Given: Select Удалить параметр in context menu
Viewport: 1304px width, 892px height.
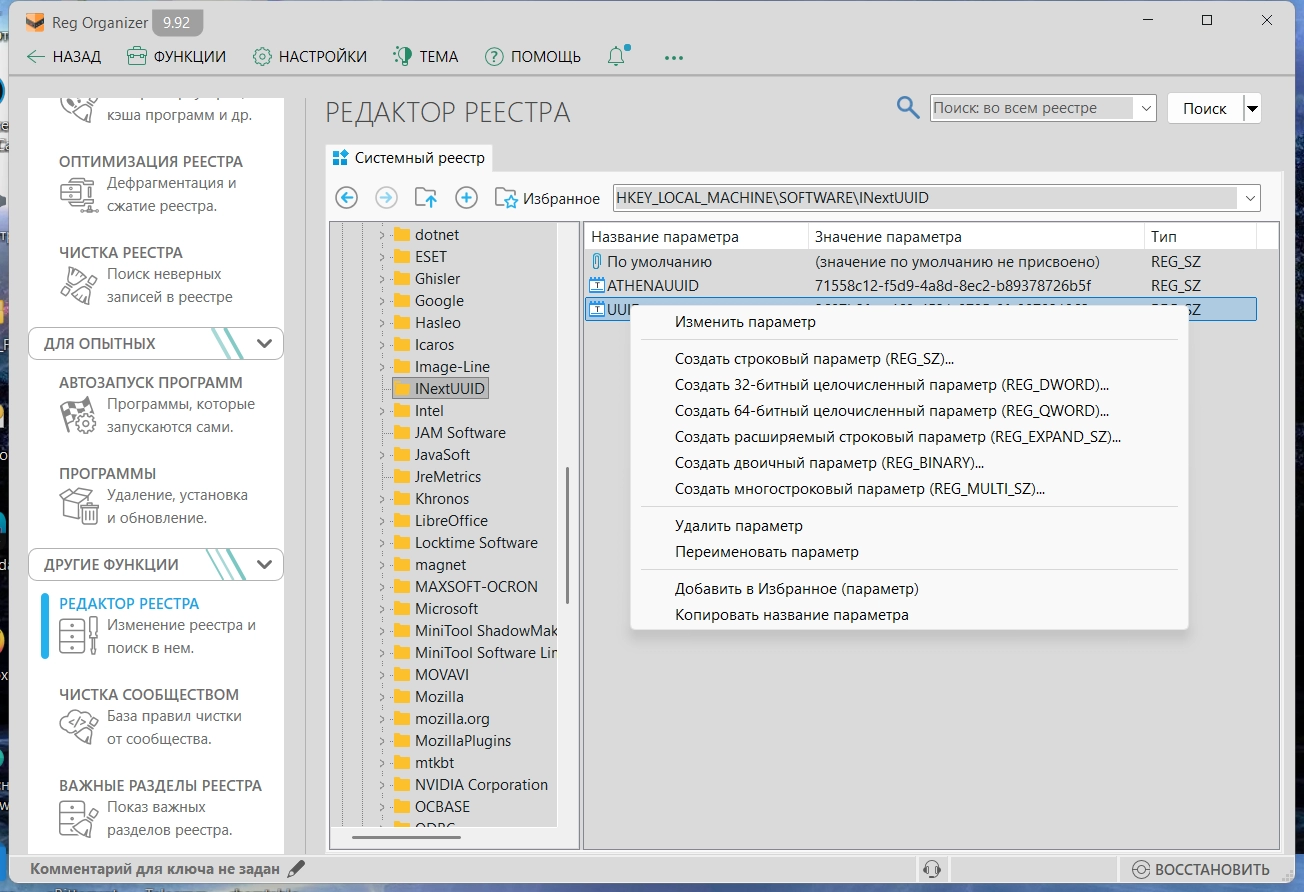Looking at the screenshot, I should (738, 526).
